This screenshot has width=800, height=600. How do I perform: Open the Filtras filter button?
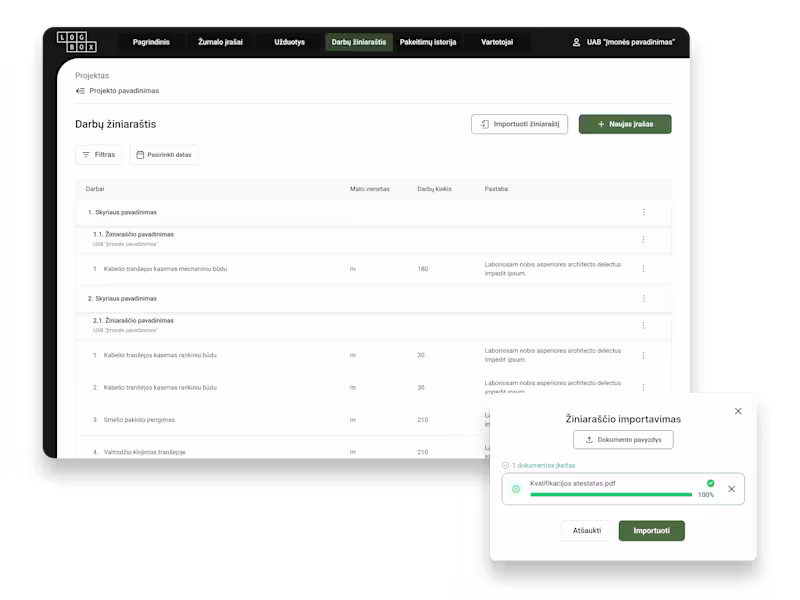tap(98, 155)
